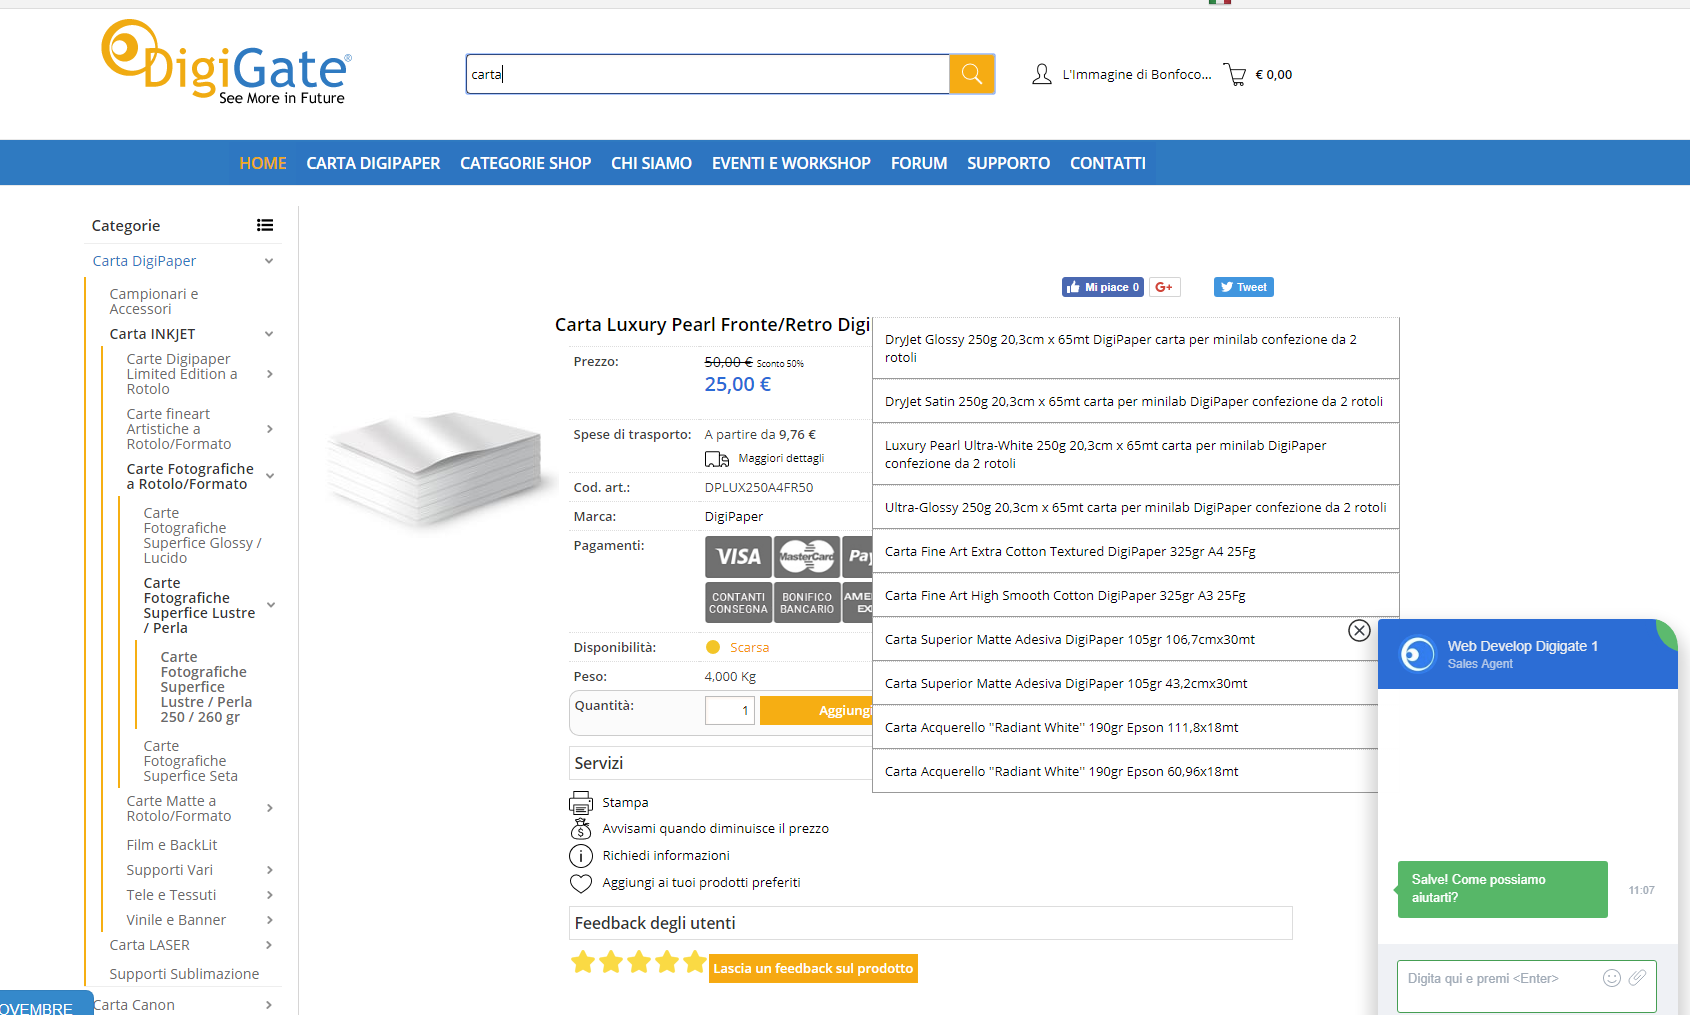Open the CONTATTI menu item
The image size is (1690, 1015).
pyautogui.click(x=1108, y=163)
